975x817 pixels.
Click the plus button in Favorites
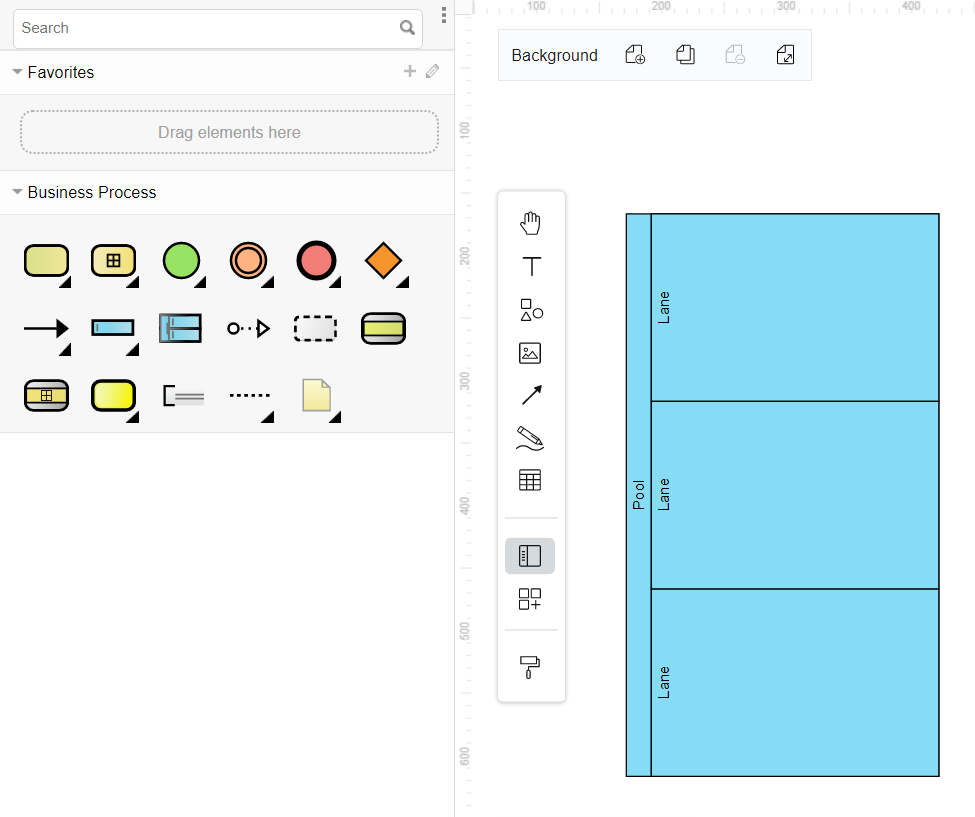409,71
